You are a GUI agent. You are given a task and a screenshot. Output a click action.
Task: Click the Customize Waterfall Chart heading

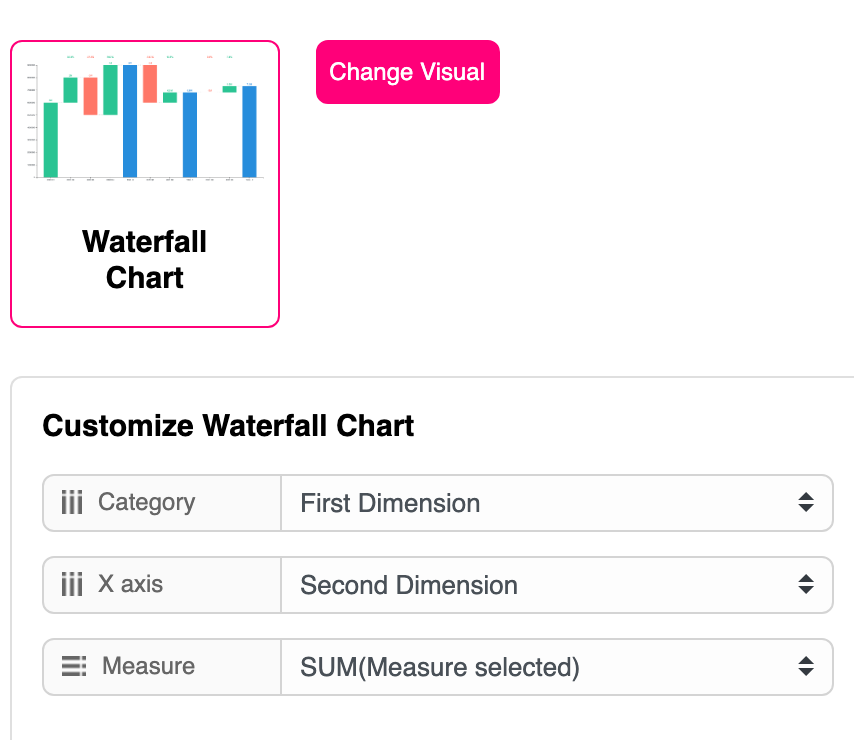[228, 426]
